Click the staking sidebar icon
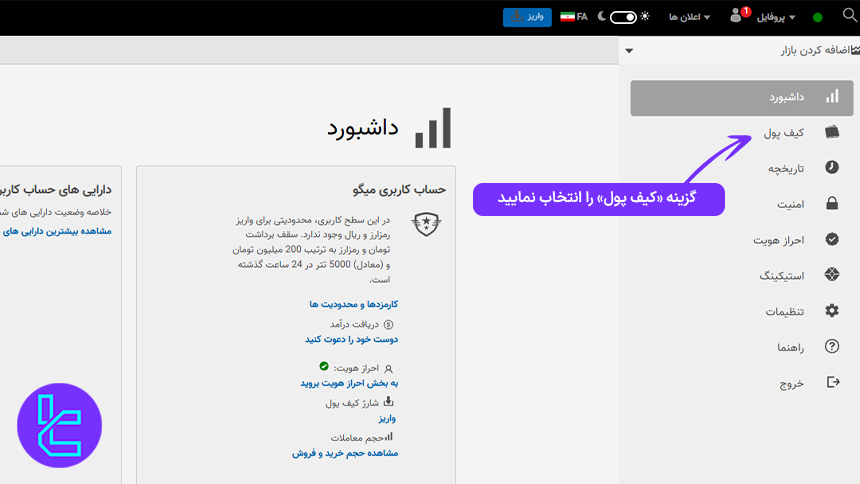This screenshot has width=860, height=484. (832, 274)
